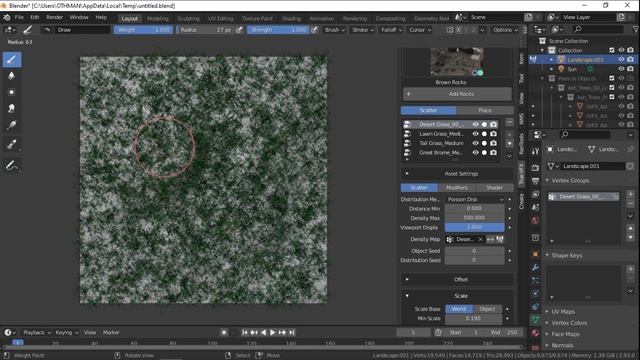This screenshot has height=360, width=640.
Task: Open the File menu
Action: [x=19, y=18]
